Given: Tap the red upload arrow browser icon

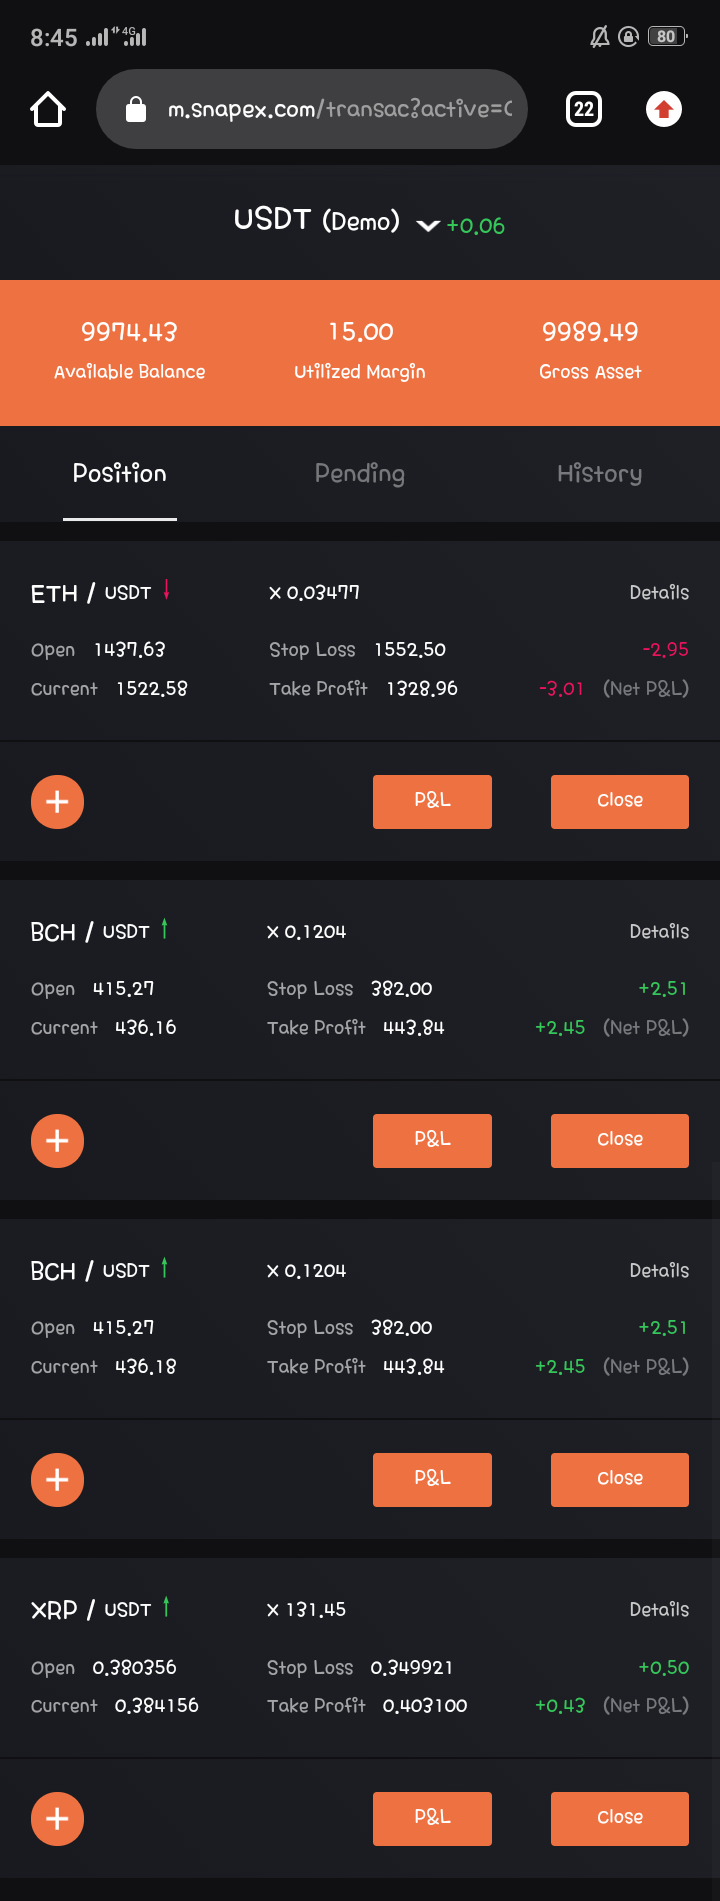Looking at the screenshot, I should pyautogui.click(x=664, y=109).
